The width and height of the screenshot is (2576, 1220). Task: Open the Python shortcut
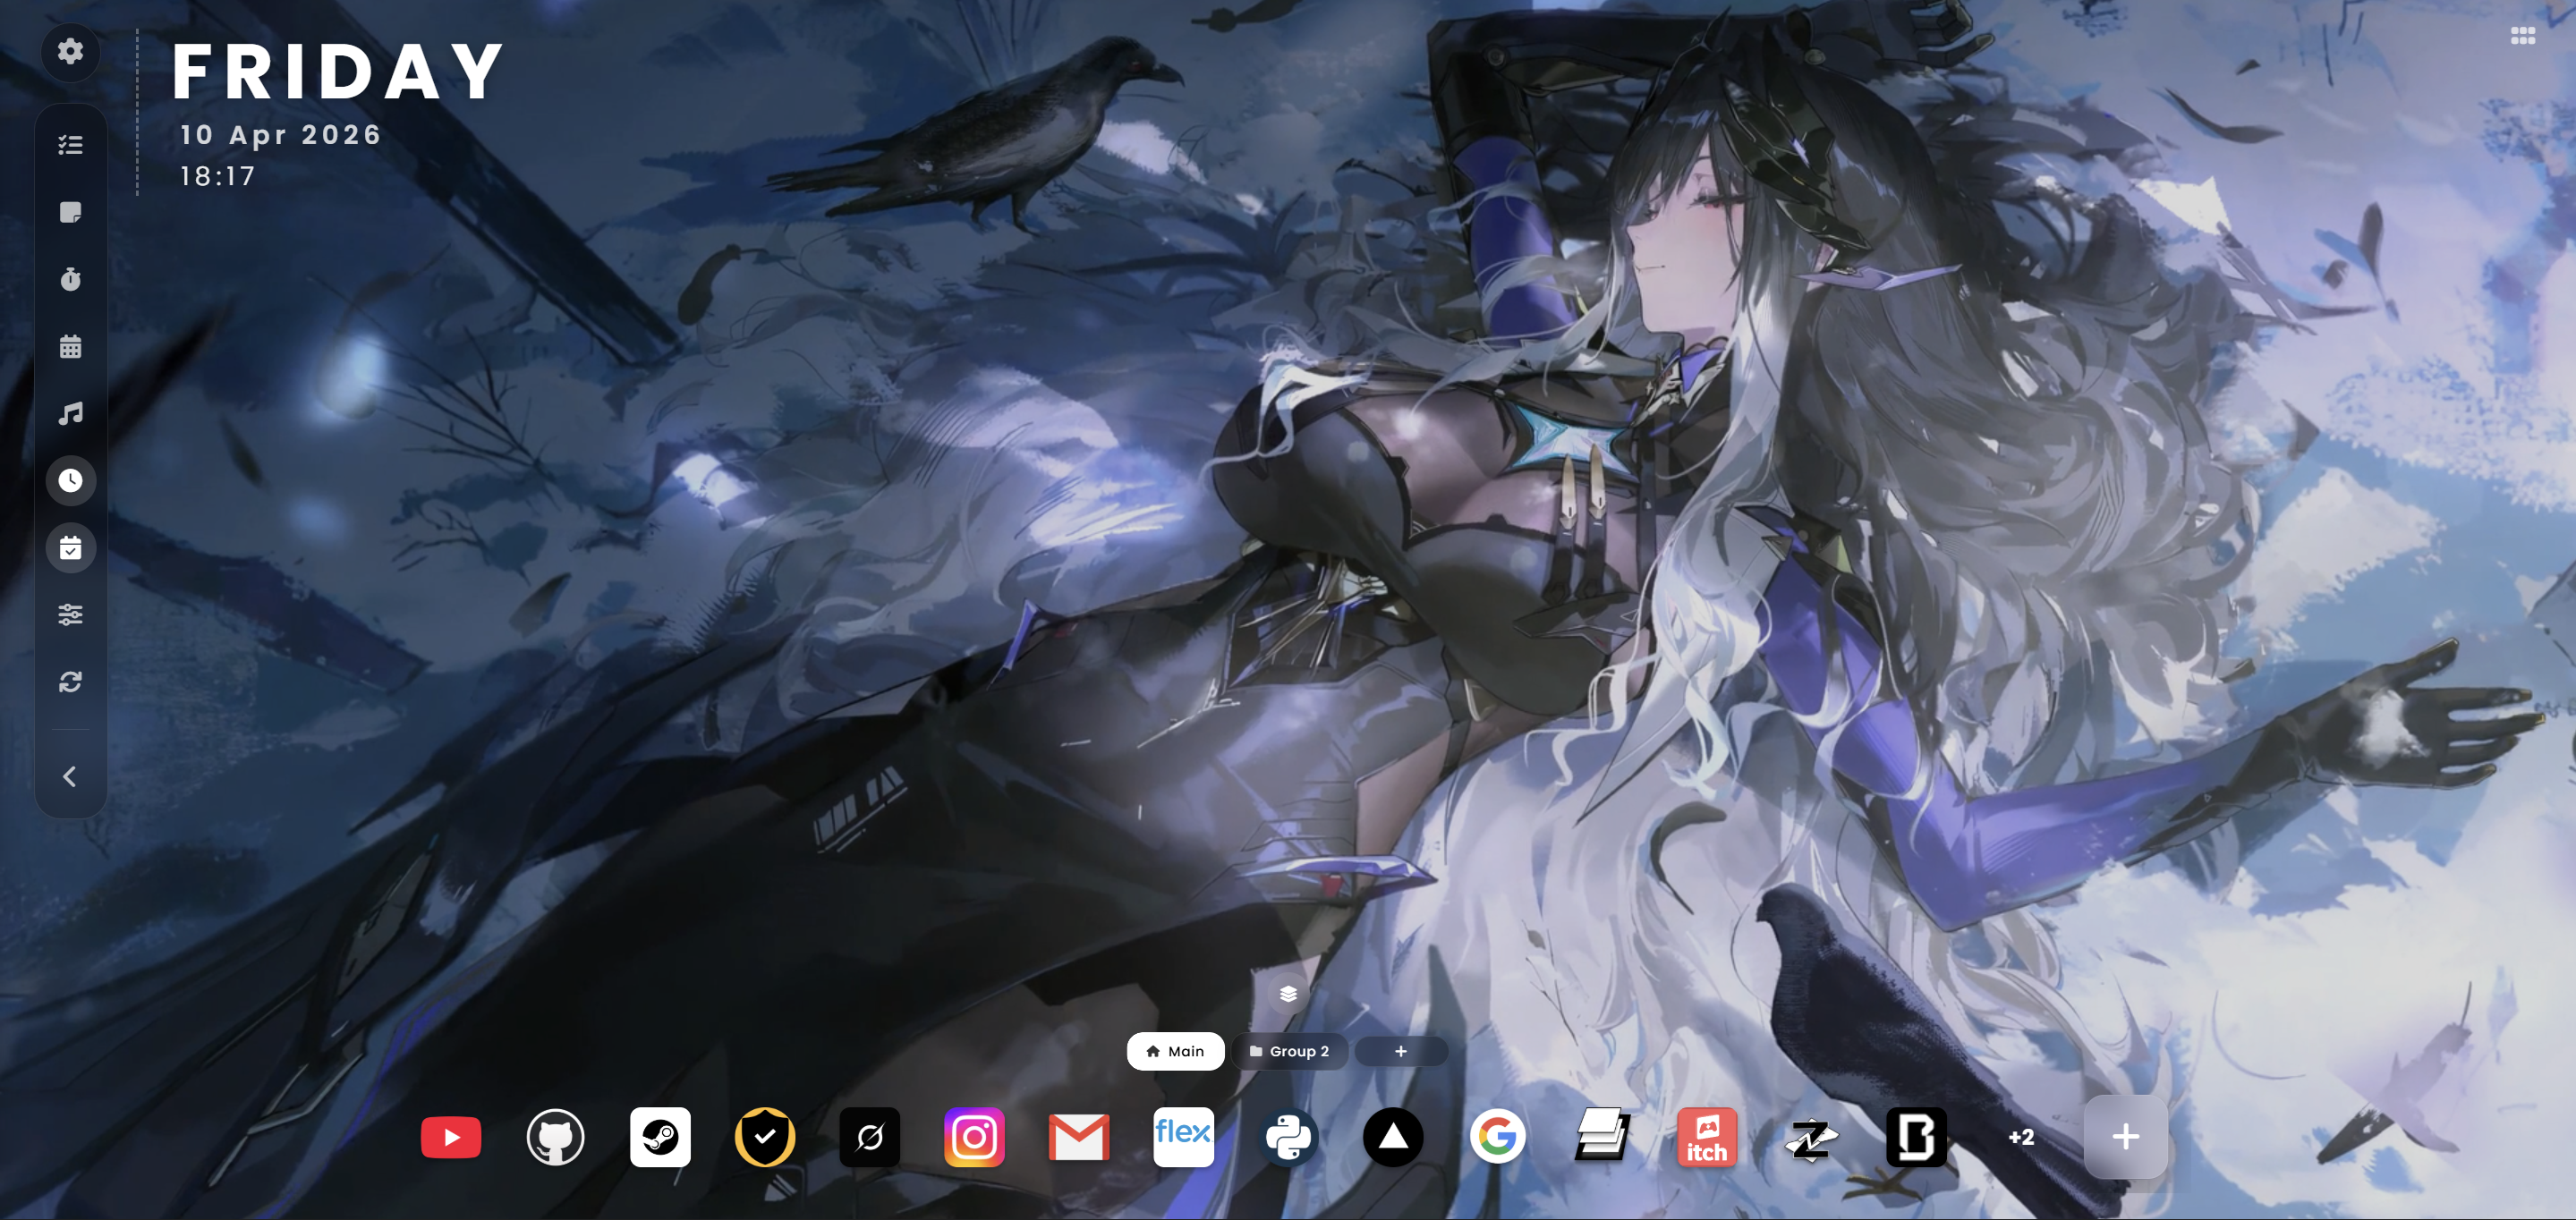pos(1288,1137)
